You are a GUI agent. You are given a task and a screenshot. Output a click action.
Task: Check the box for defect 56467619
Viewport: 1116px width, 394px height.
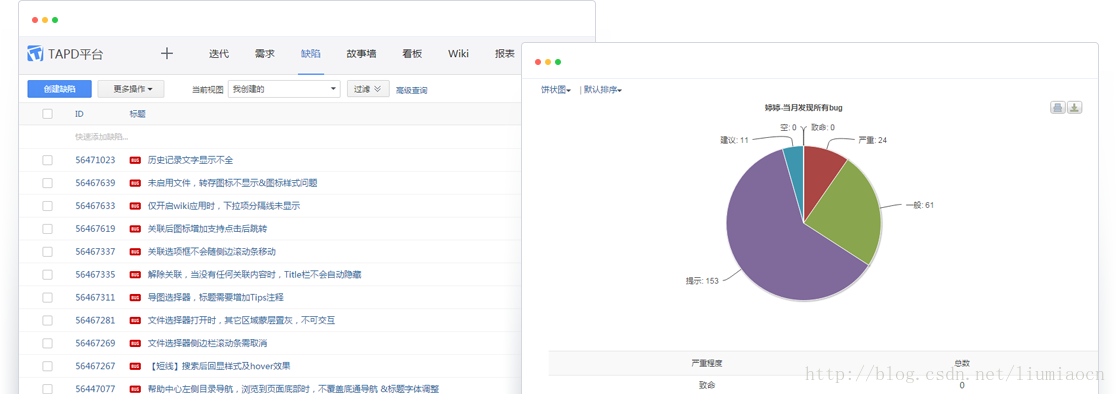click(x=48, y=228)
